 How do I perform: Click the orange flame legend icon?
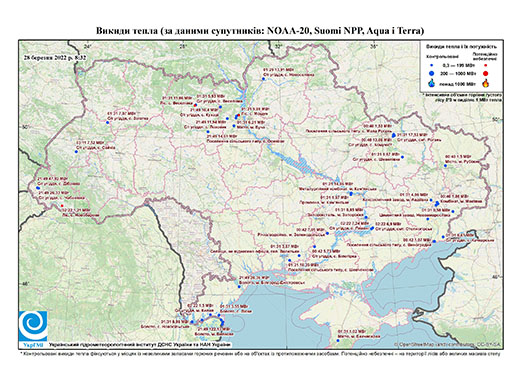tap(486, 83)
